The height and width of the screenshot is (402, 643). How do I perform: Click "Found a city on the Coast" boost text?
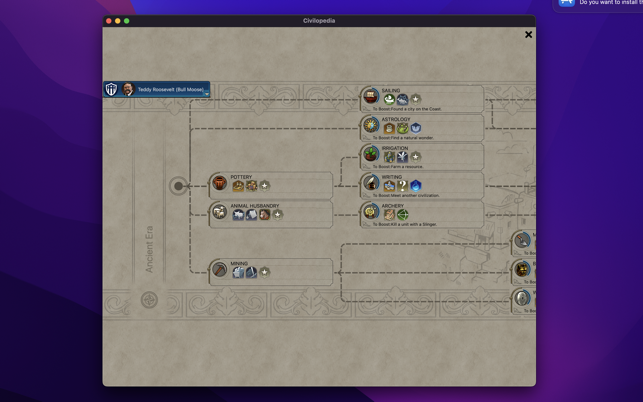pyautogui.click(x=415, y=109)
